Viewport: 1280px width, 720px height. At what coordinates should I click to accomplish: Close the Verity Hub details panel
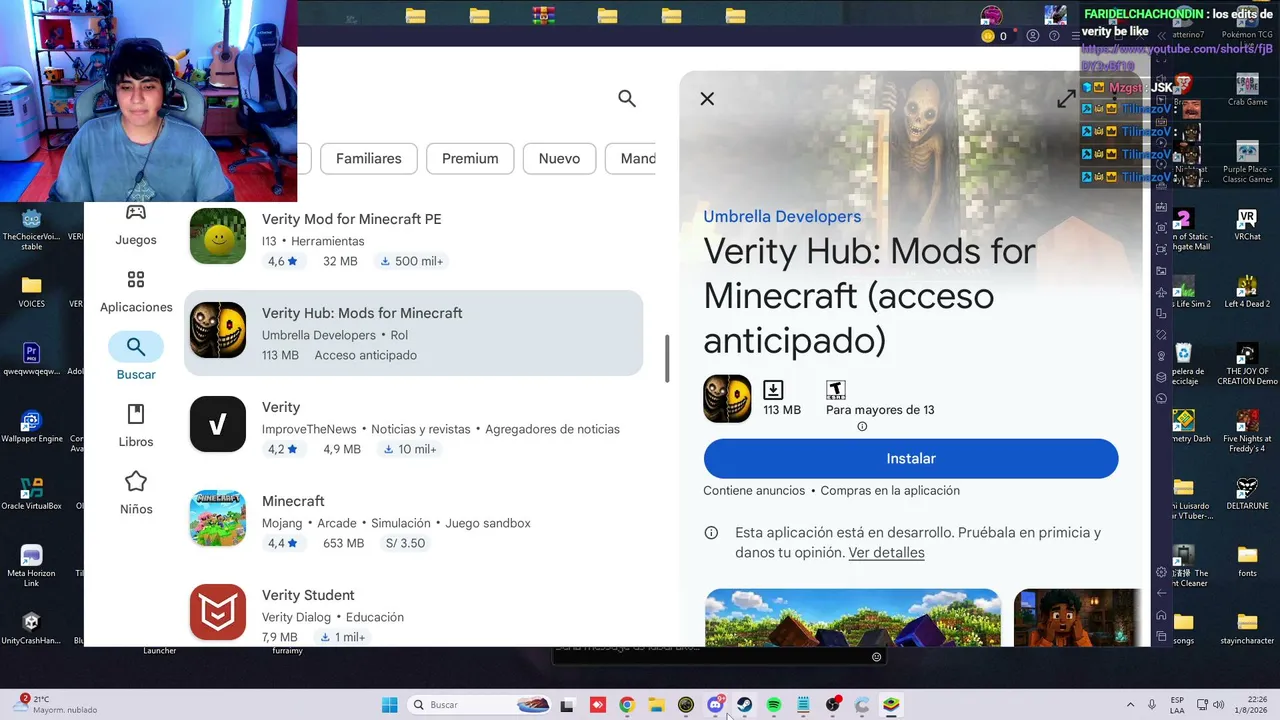coord(707,99)
